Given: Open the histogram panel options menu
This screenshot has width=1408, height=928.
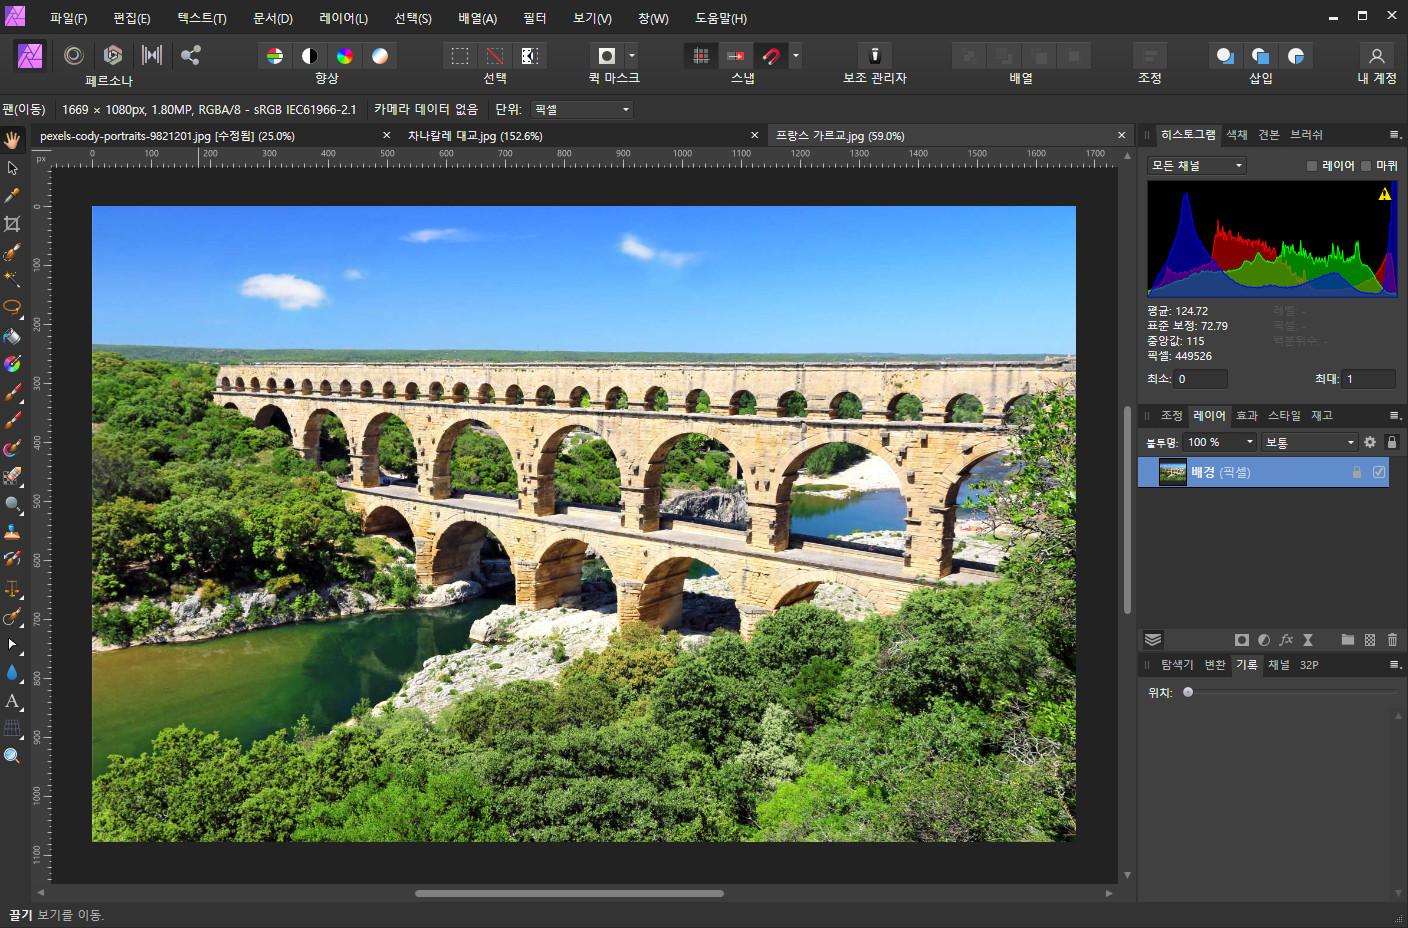Looking at the screenshot, I should click(1395, 135).
